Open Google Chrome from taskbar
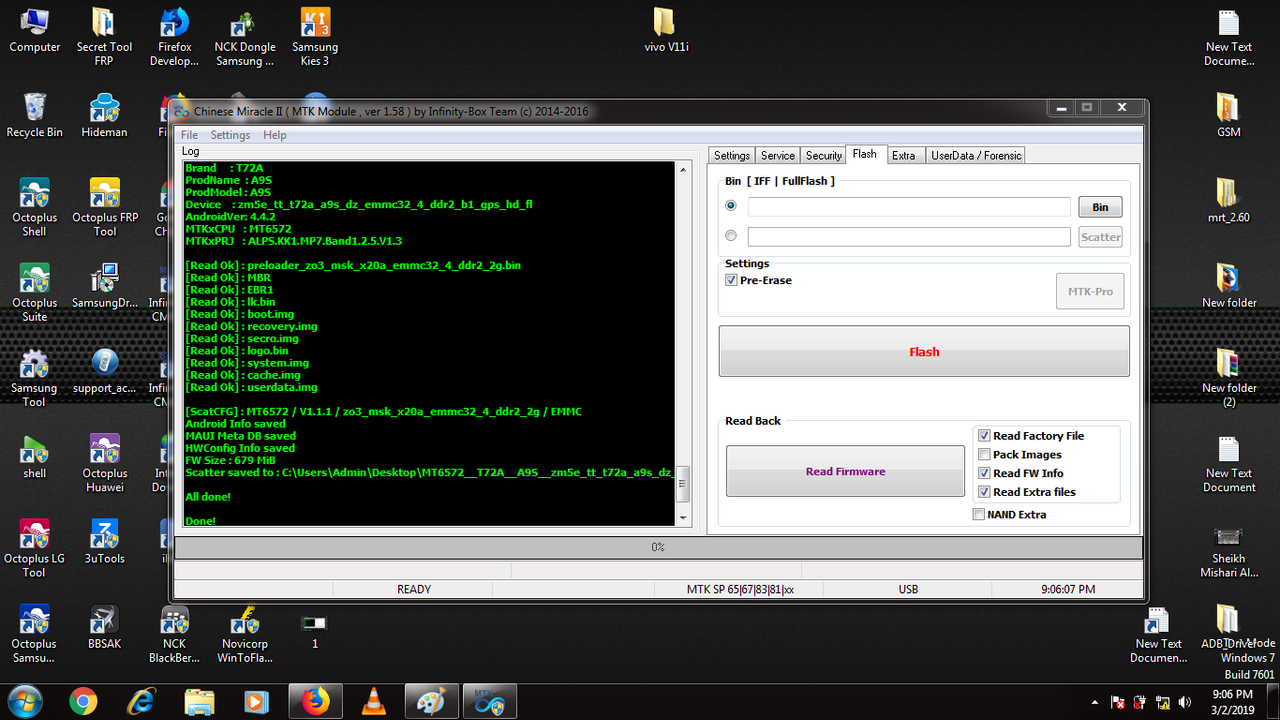The width and height of the screenshot is (1280, 720). coord(83,702)
